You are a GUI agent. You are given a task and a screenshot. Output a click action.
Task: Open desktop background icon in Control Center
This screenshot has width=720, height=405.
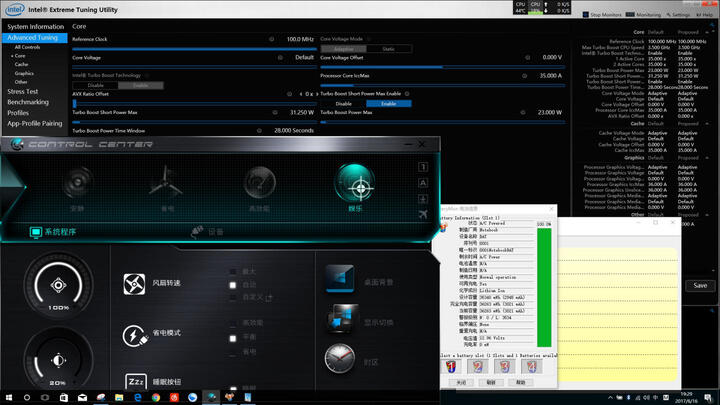[340, 278]
